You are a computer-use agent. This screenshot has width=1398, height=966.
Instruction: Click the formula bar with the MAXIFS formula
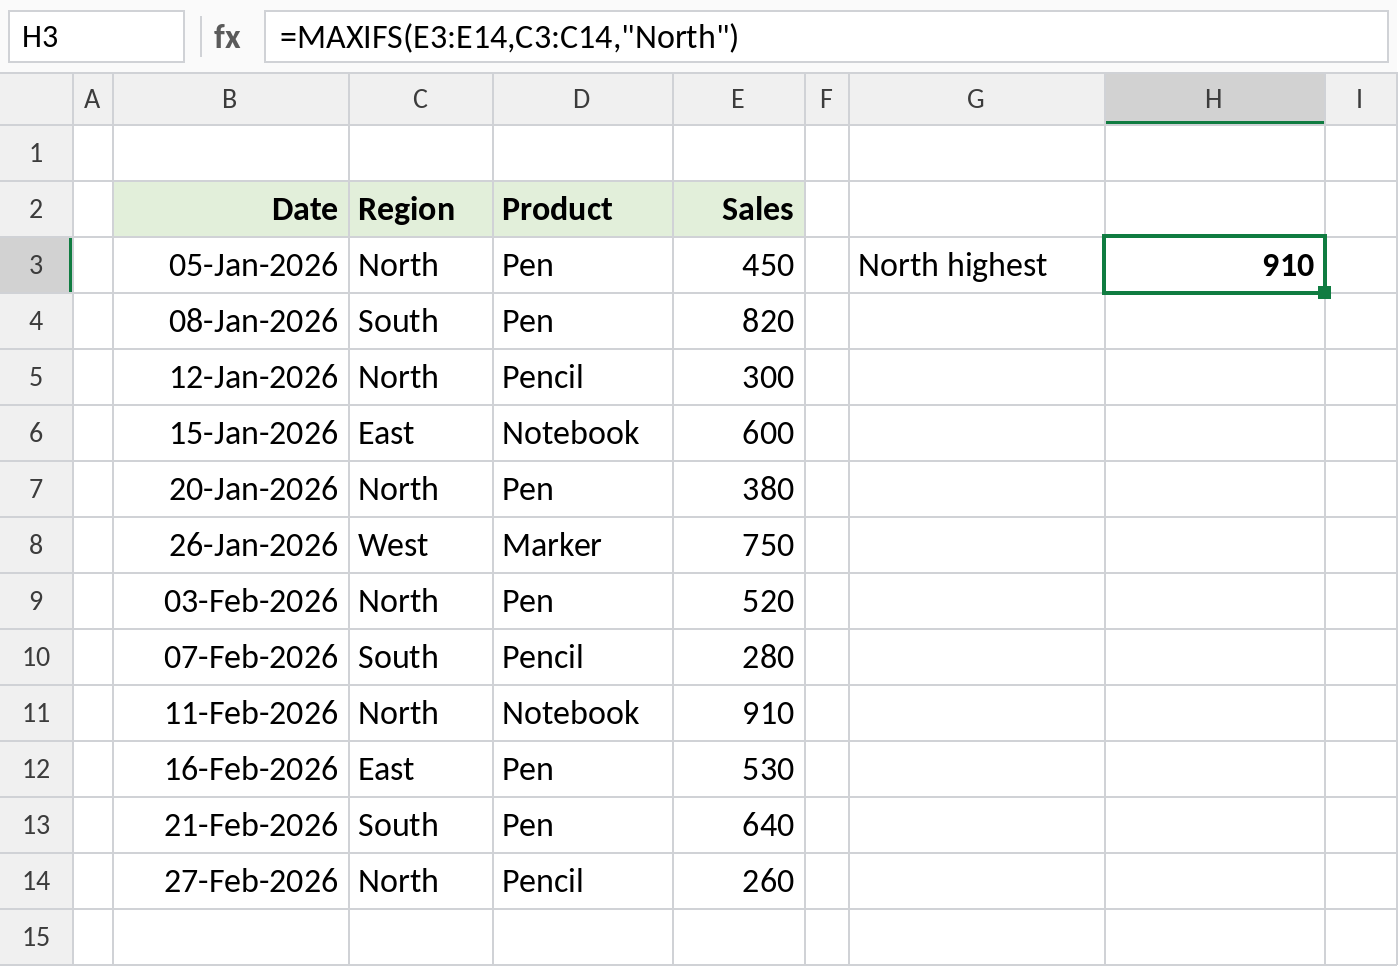pyautogui.click(x=826, y=37)
